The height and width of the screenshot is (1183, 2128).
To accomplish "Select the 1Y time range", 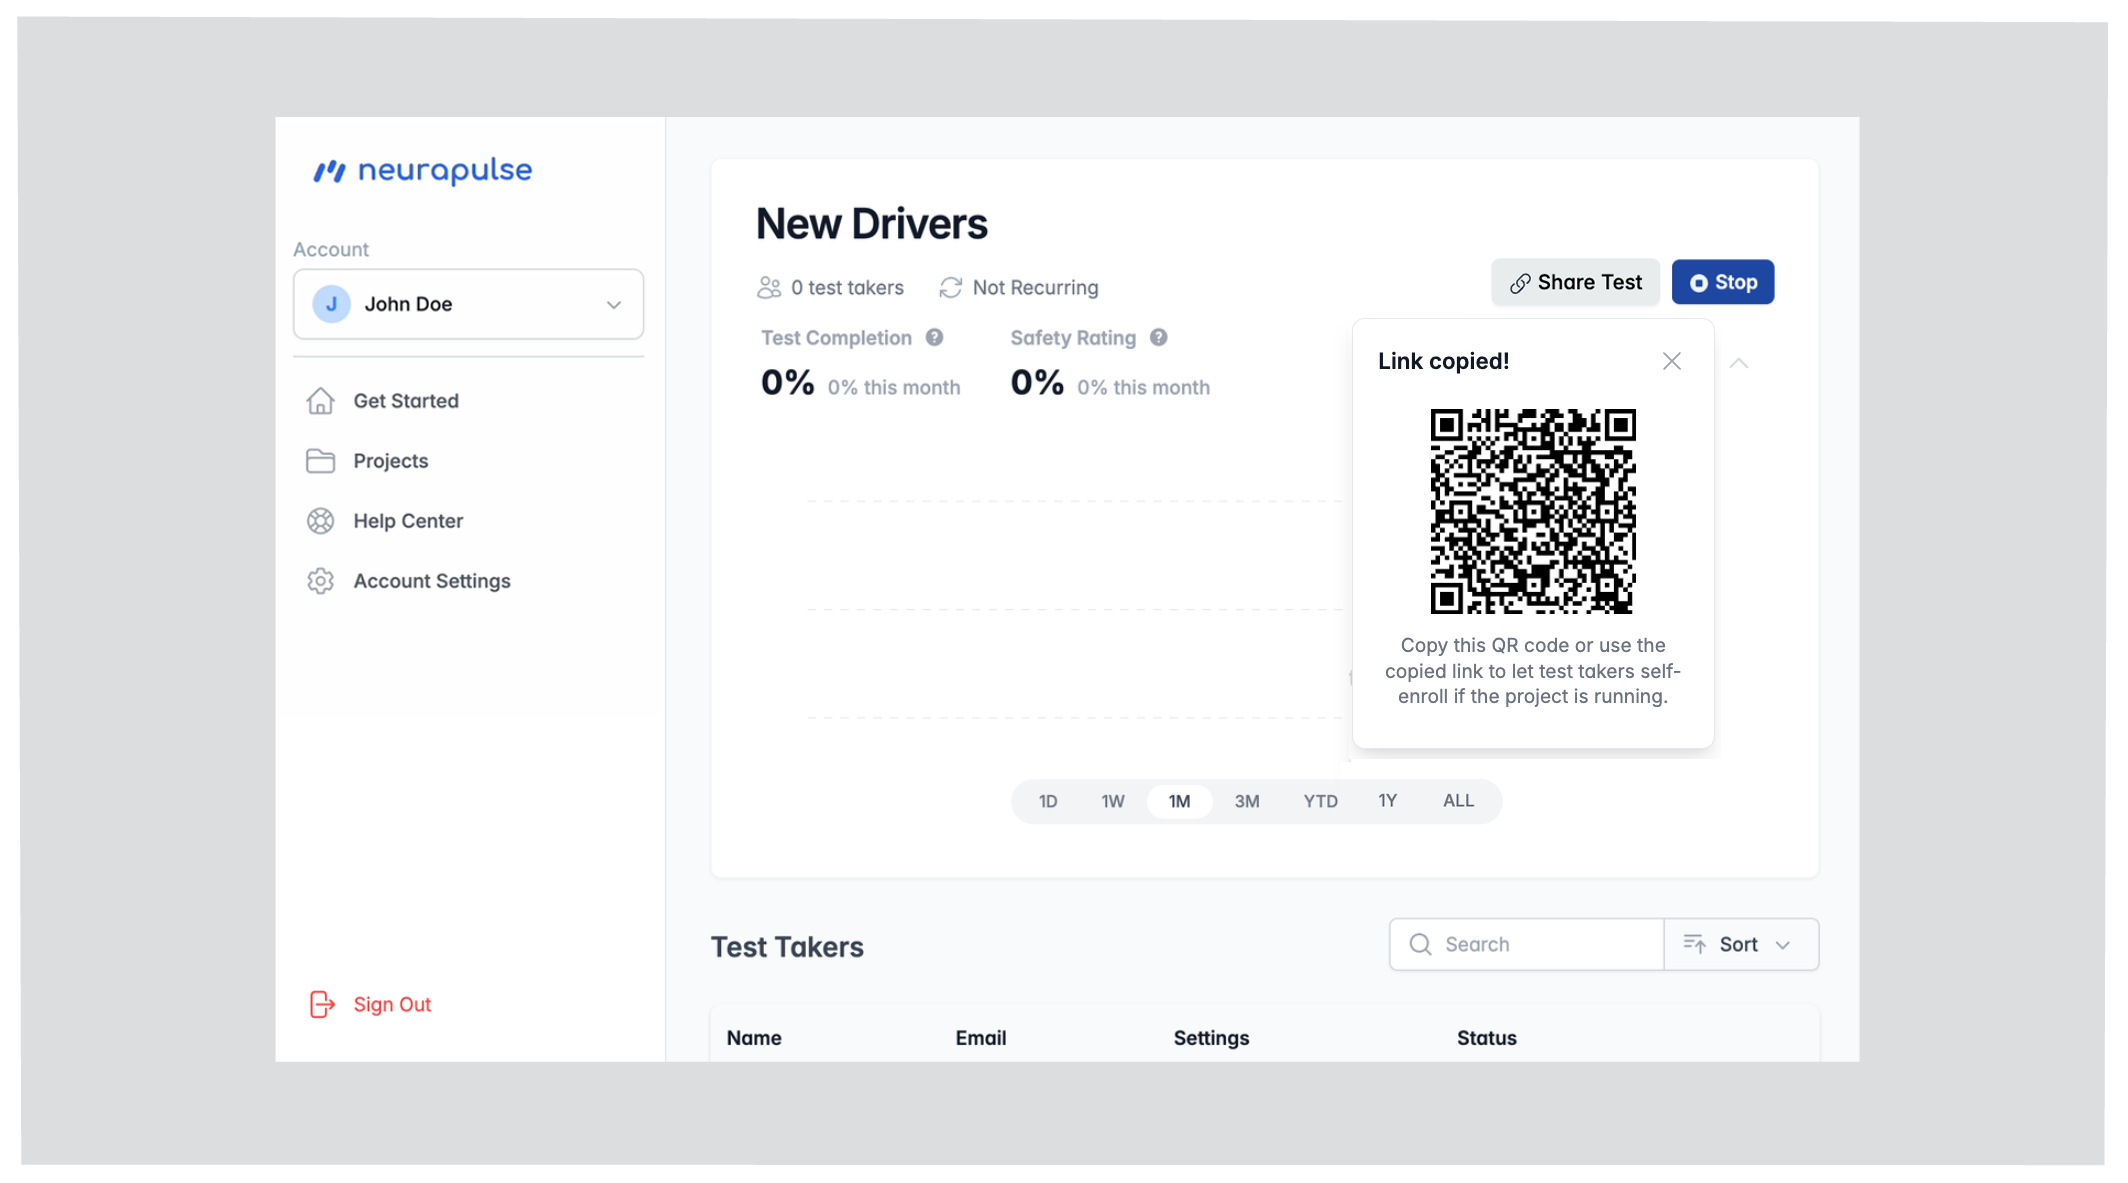I will point(1388,801).
